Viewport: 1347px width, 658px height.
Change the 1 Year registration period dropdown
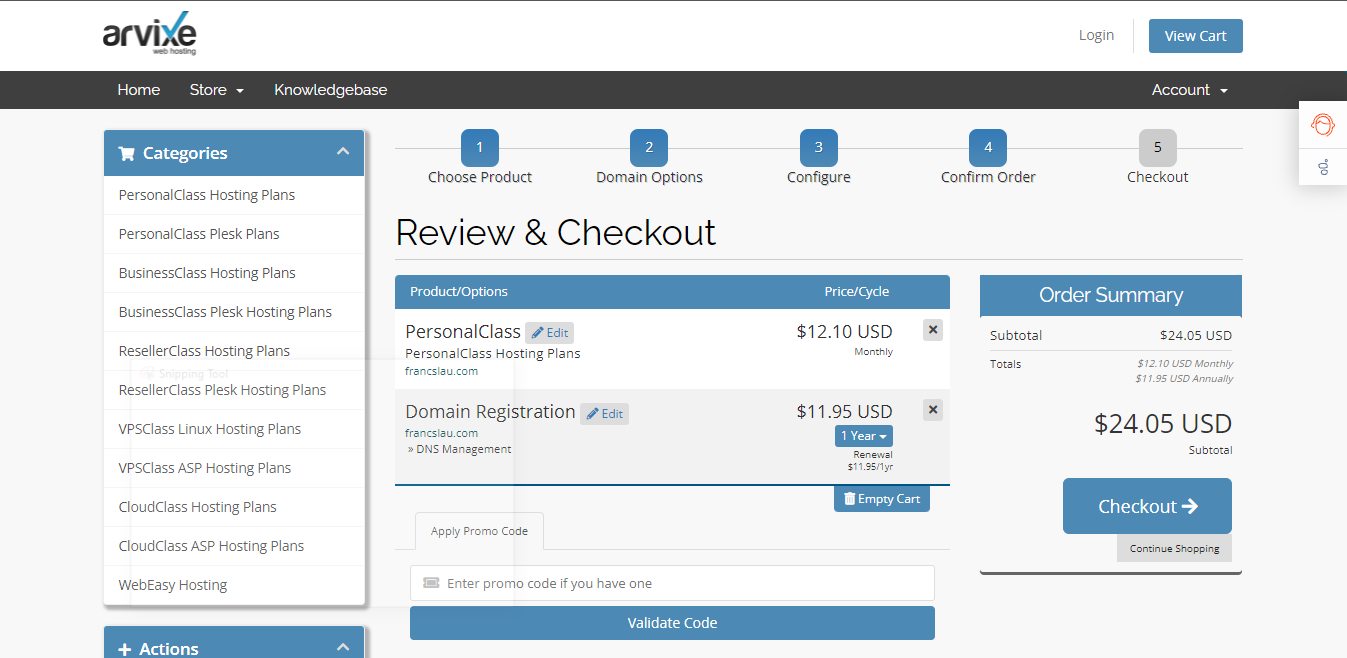tap(864, 436)
